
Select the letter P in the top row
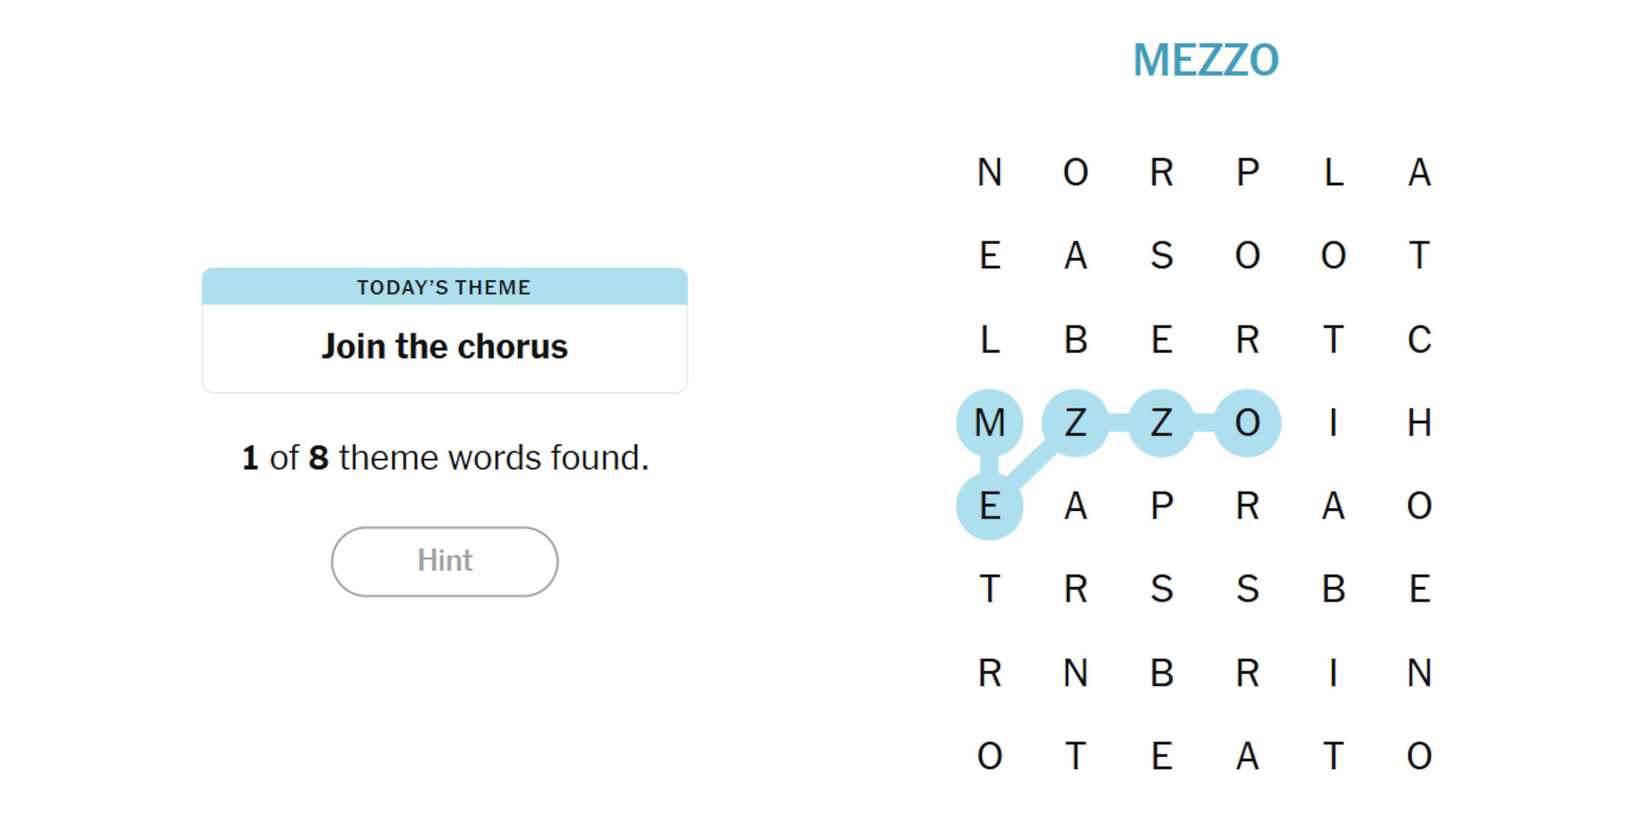click(1247, 173)
